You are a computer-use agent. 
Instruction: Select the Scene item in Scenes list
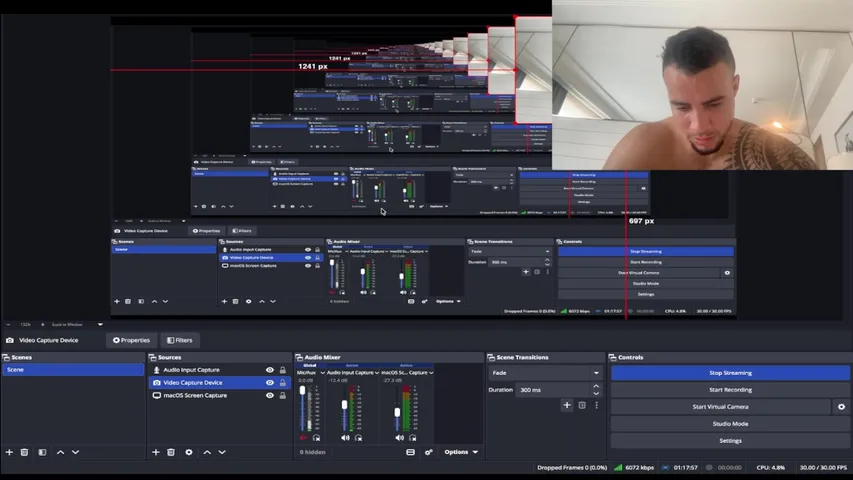(73, 370)
